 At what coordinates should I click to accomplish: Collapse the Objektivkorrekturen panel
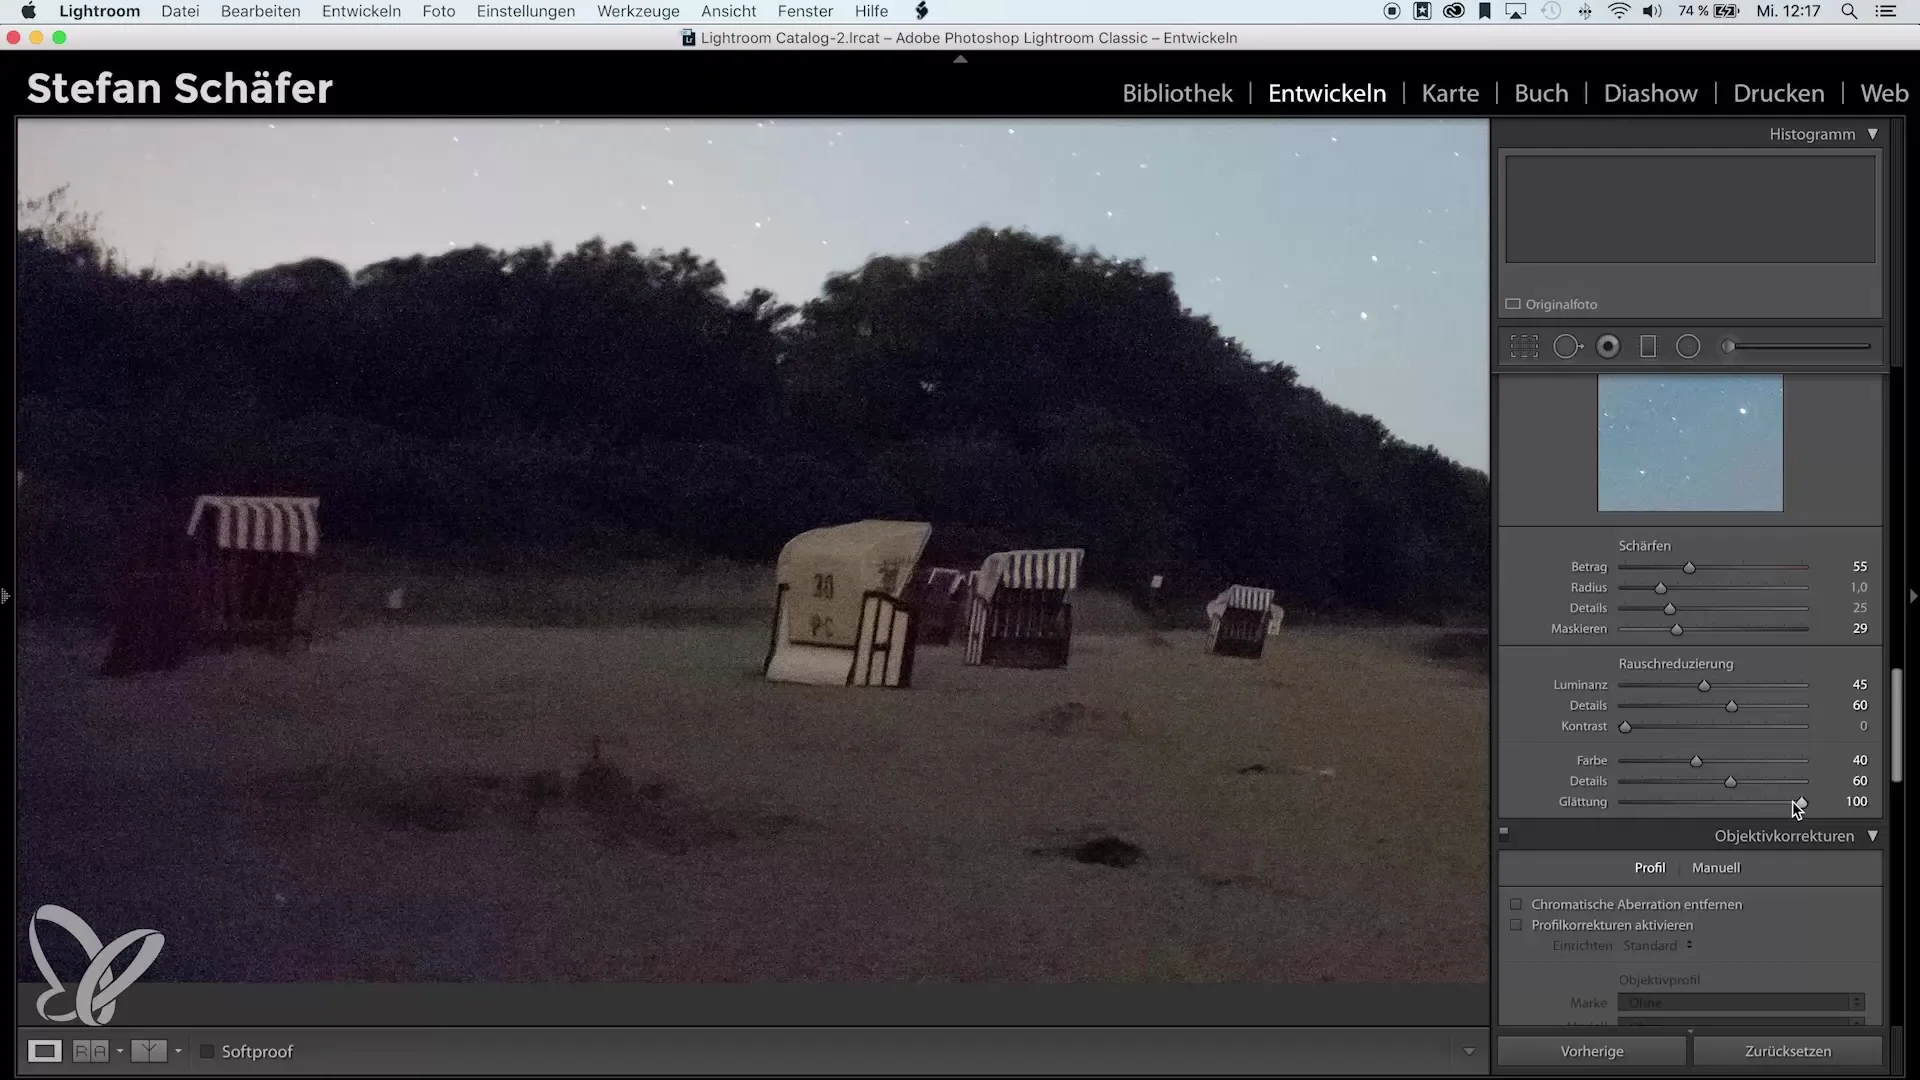pyautogui.click(x=1872, y=836)
